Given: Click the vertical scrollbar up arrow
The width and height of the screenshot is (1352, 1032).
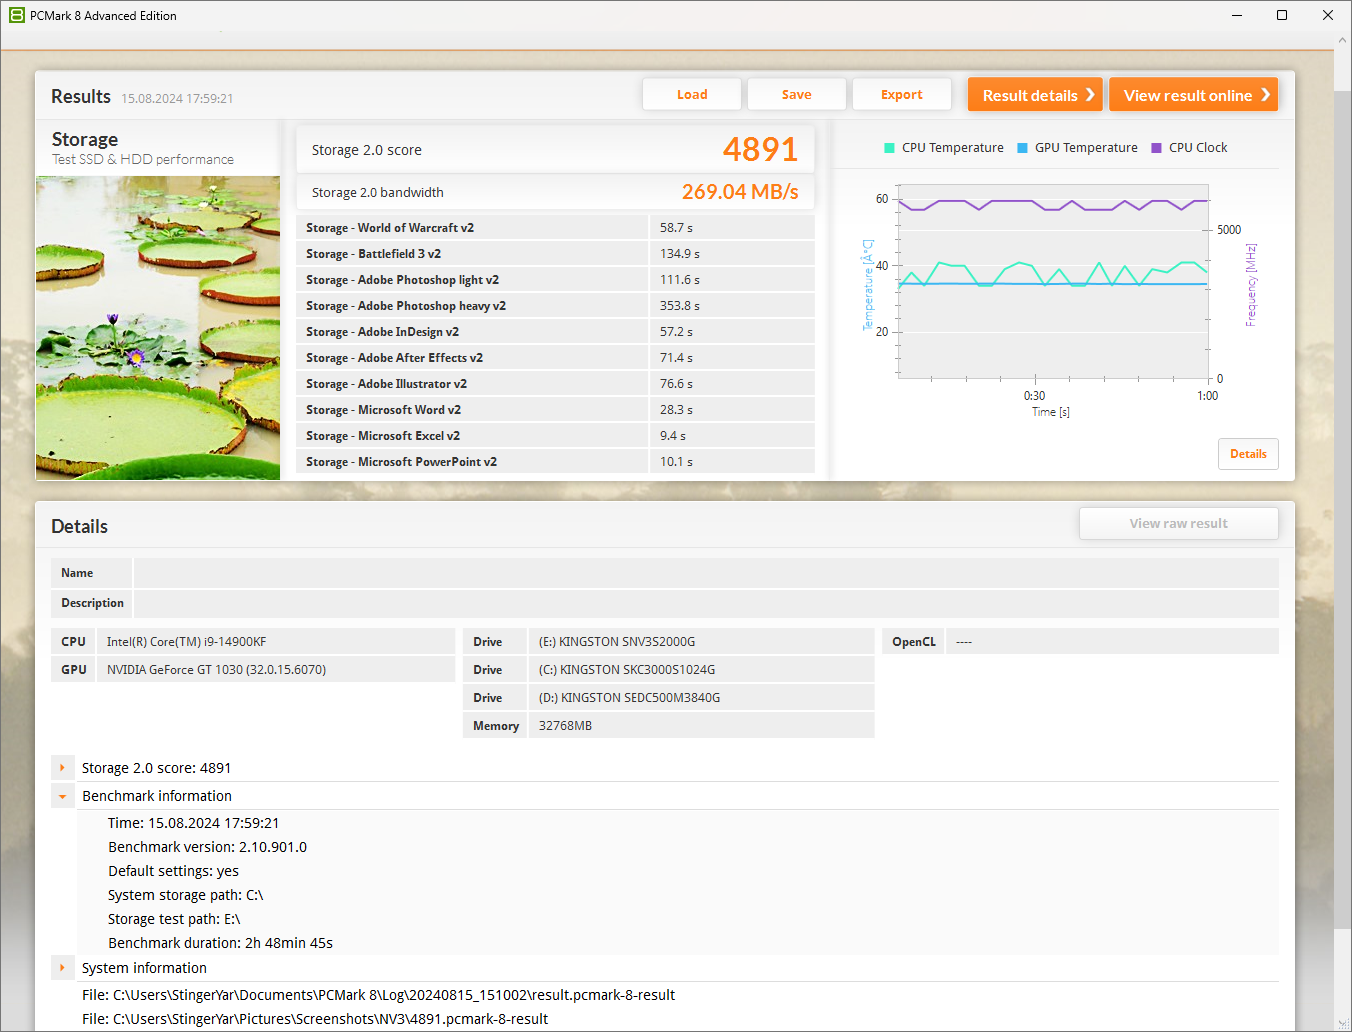Looking at the screenshot, I should (1343, 41).
